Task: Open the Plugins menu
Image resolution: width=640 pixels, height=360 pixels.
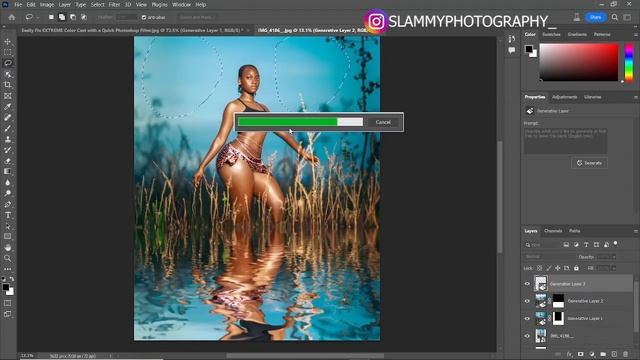Action: point(160,4)
